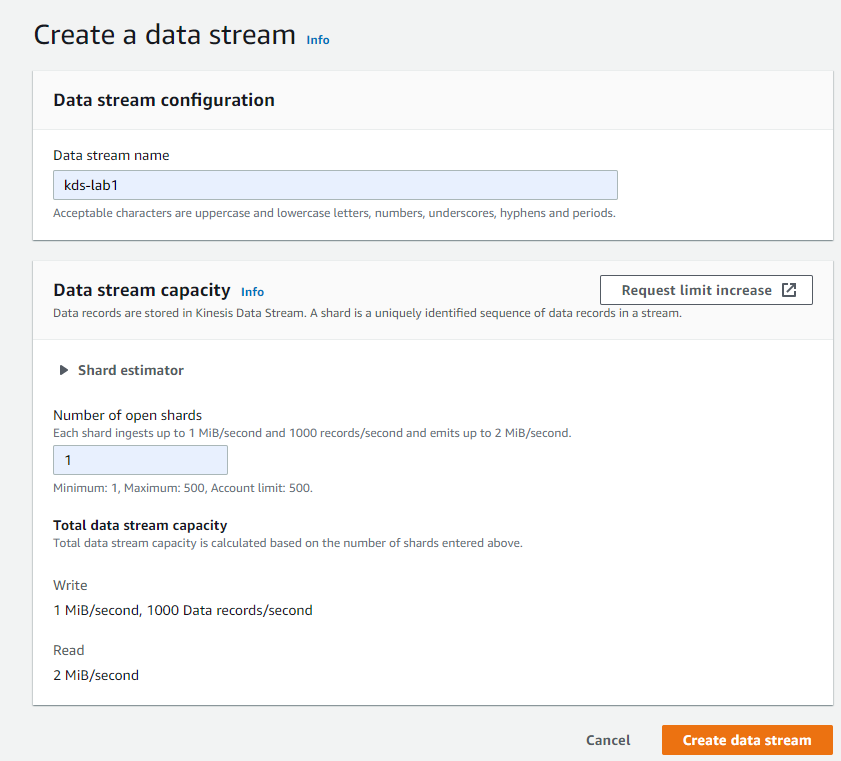Screen dimensions: 841x761
Task: Click the external link icon in Request limit increase
Action: click(789, 290)
